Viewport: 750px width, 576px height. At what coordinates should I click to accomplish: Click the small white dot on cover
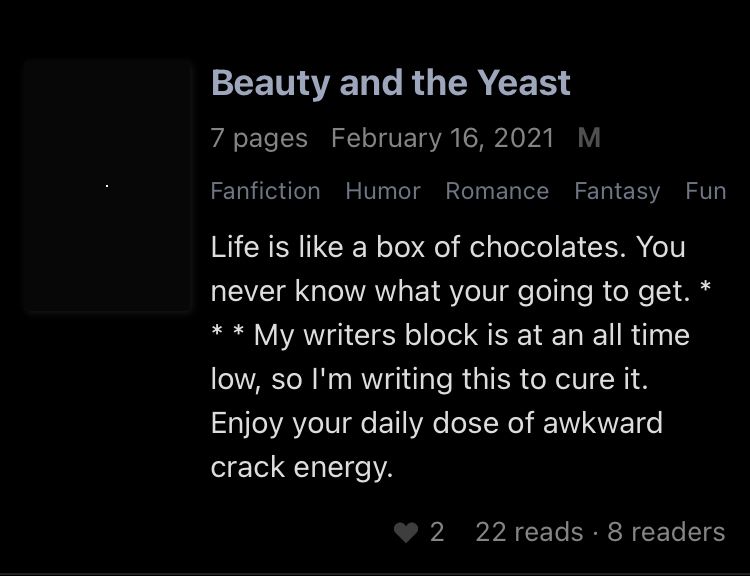coord(107,186)
